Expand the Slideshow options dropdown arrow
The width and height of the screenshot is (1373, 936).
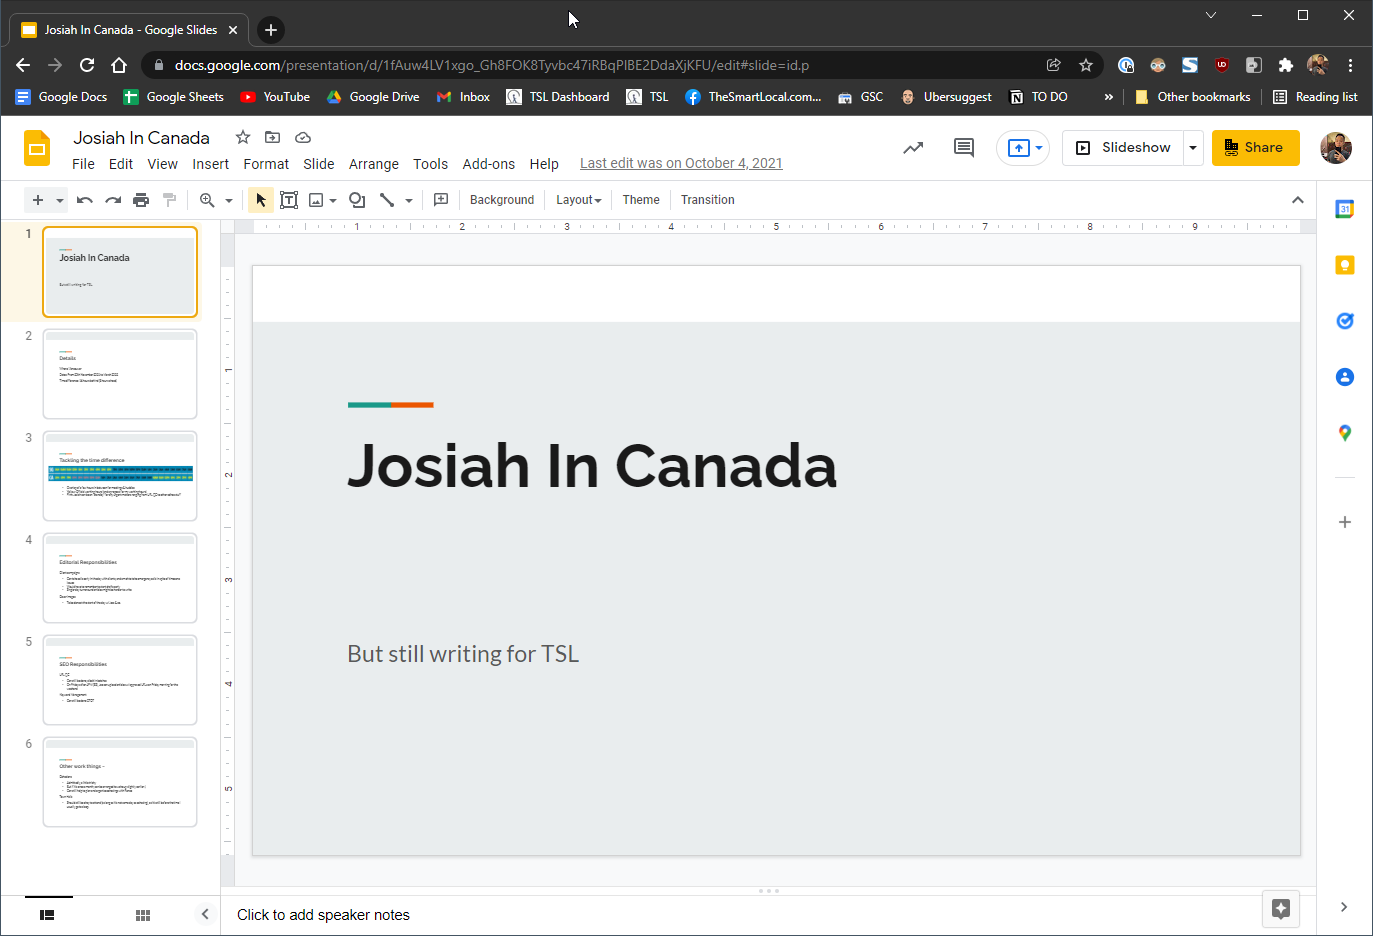pyautogui.click(x=1193, y=148)
